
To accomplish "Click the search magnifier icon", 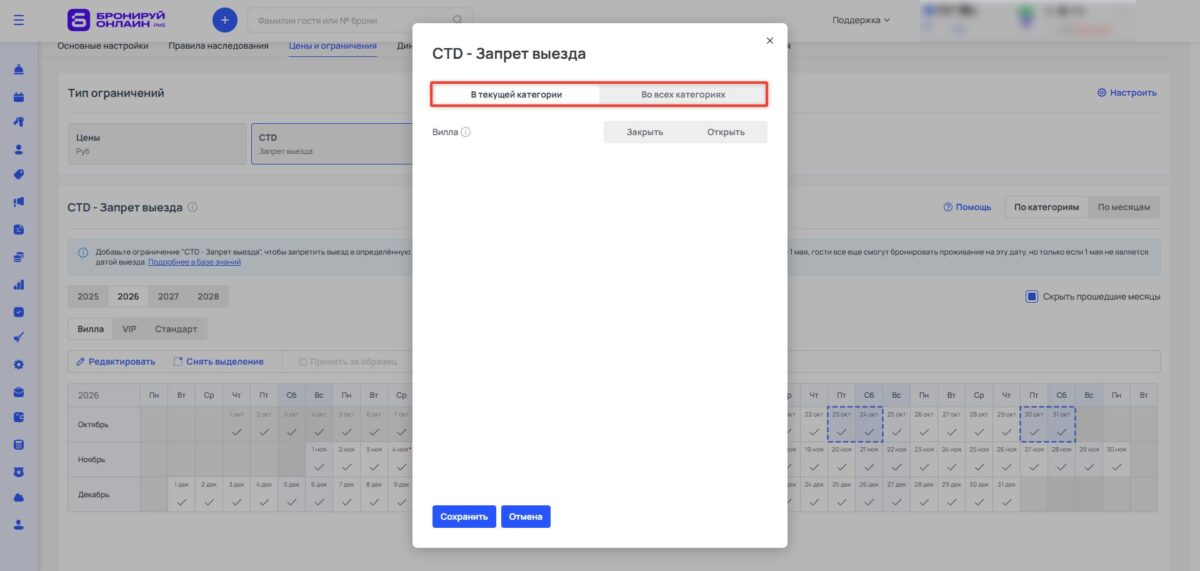I will tap(458, 19).
